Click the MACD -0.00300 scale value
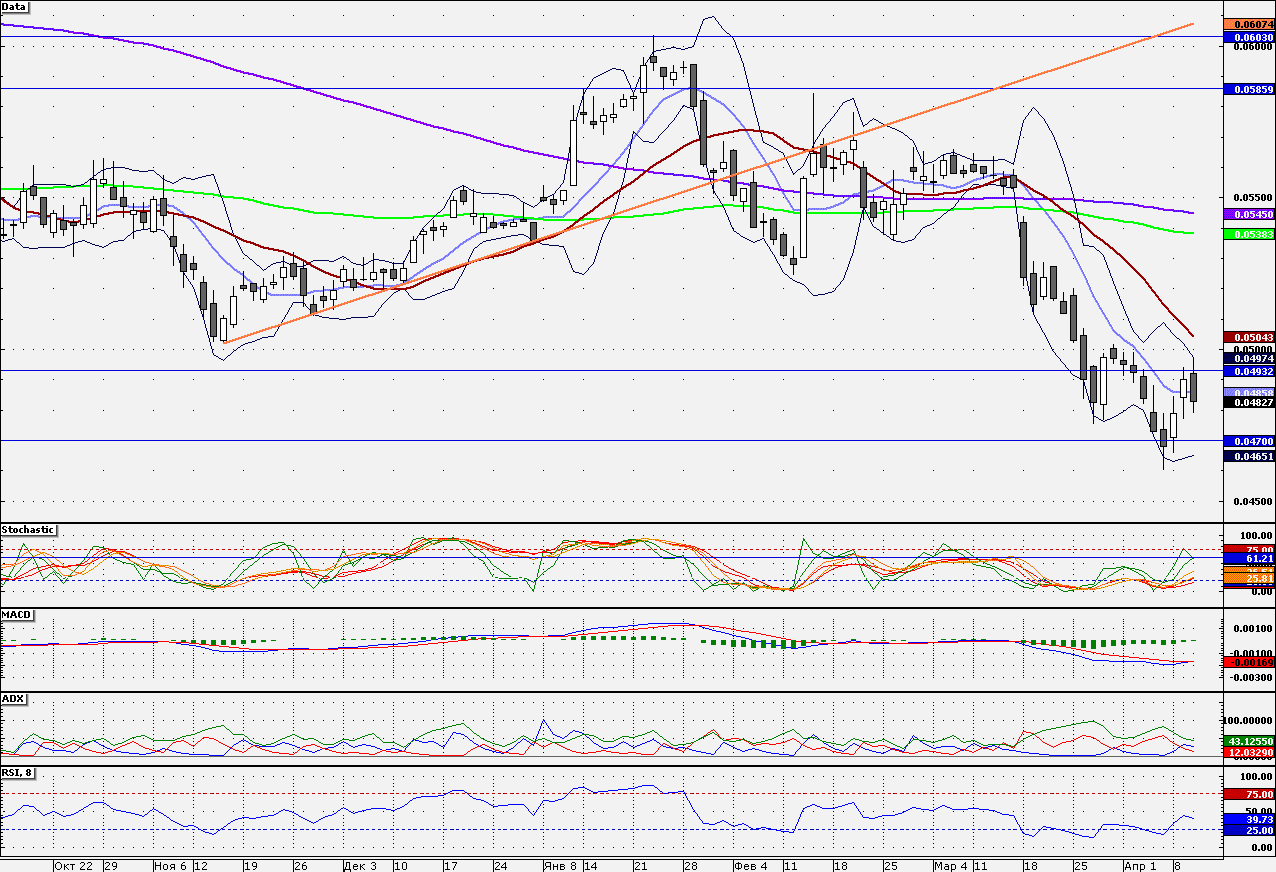1276x872 pixels. pyautogui.click(x=1252, y=677)
